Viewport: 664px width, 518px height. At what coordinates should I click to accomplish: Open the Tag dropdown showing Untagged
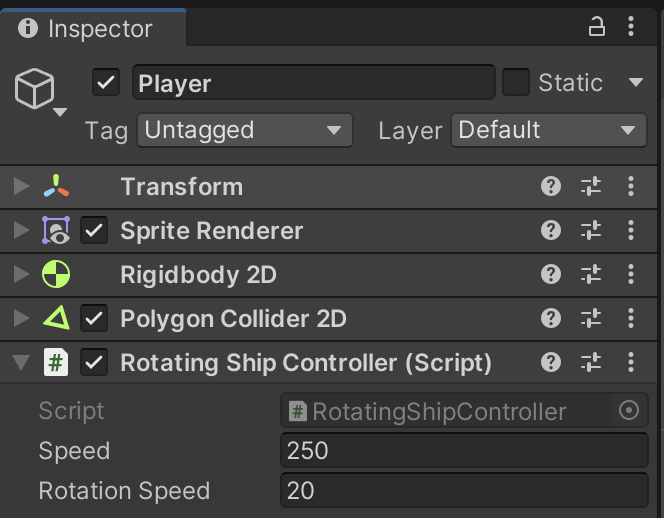[244, 130]
